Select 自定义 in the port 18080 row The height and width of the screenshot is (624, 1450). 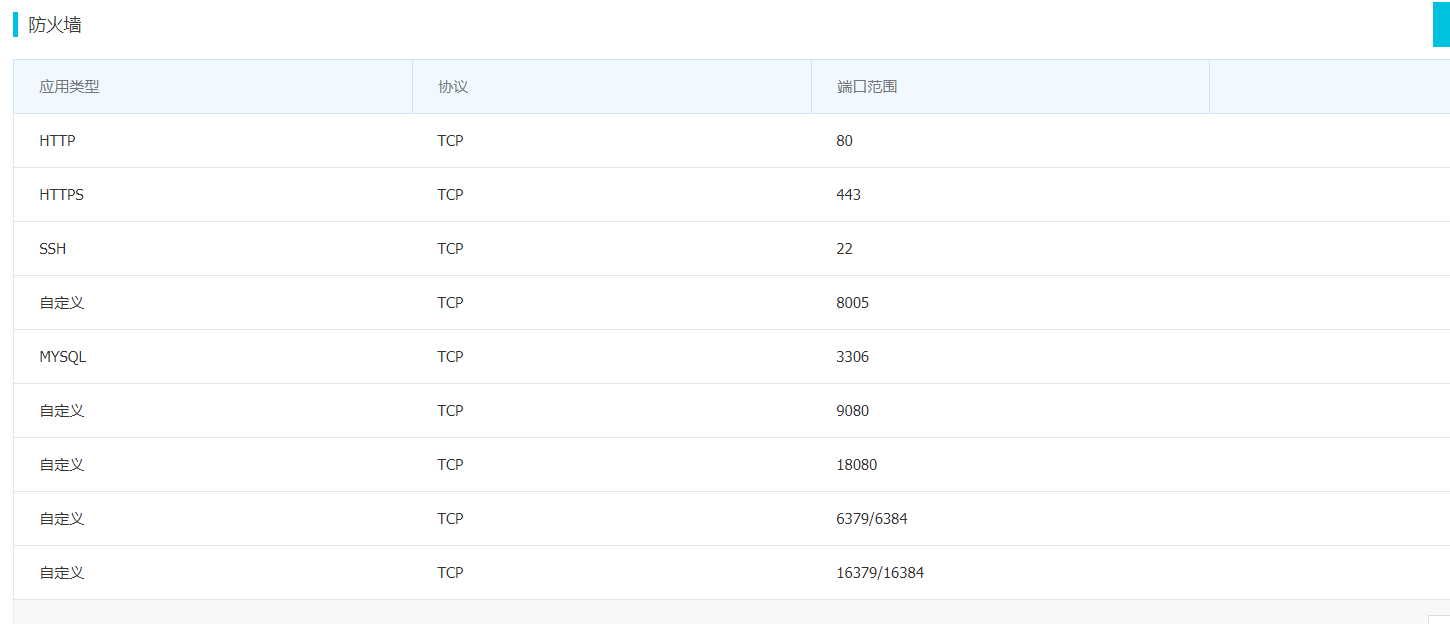click(x=62, y=465)
